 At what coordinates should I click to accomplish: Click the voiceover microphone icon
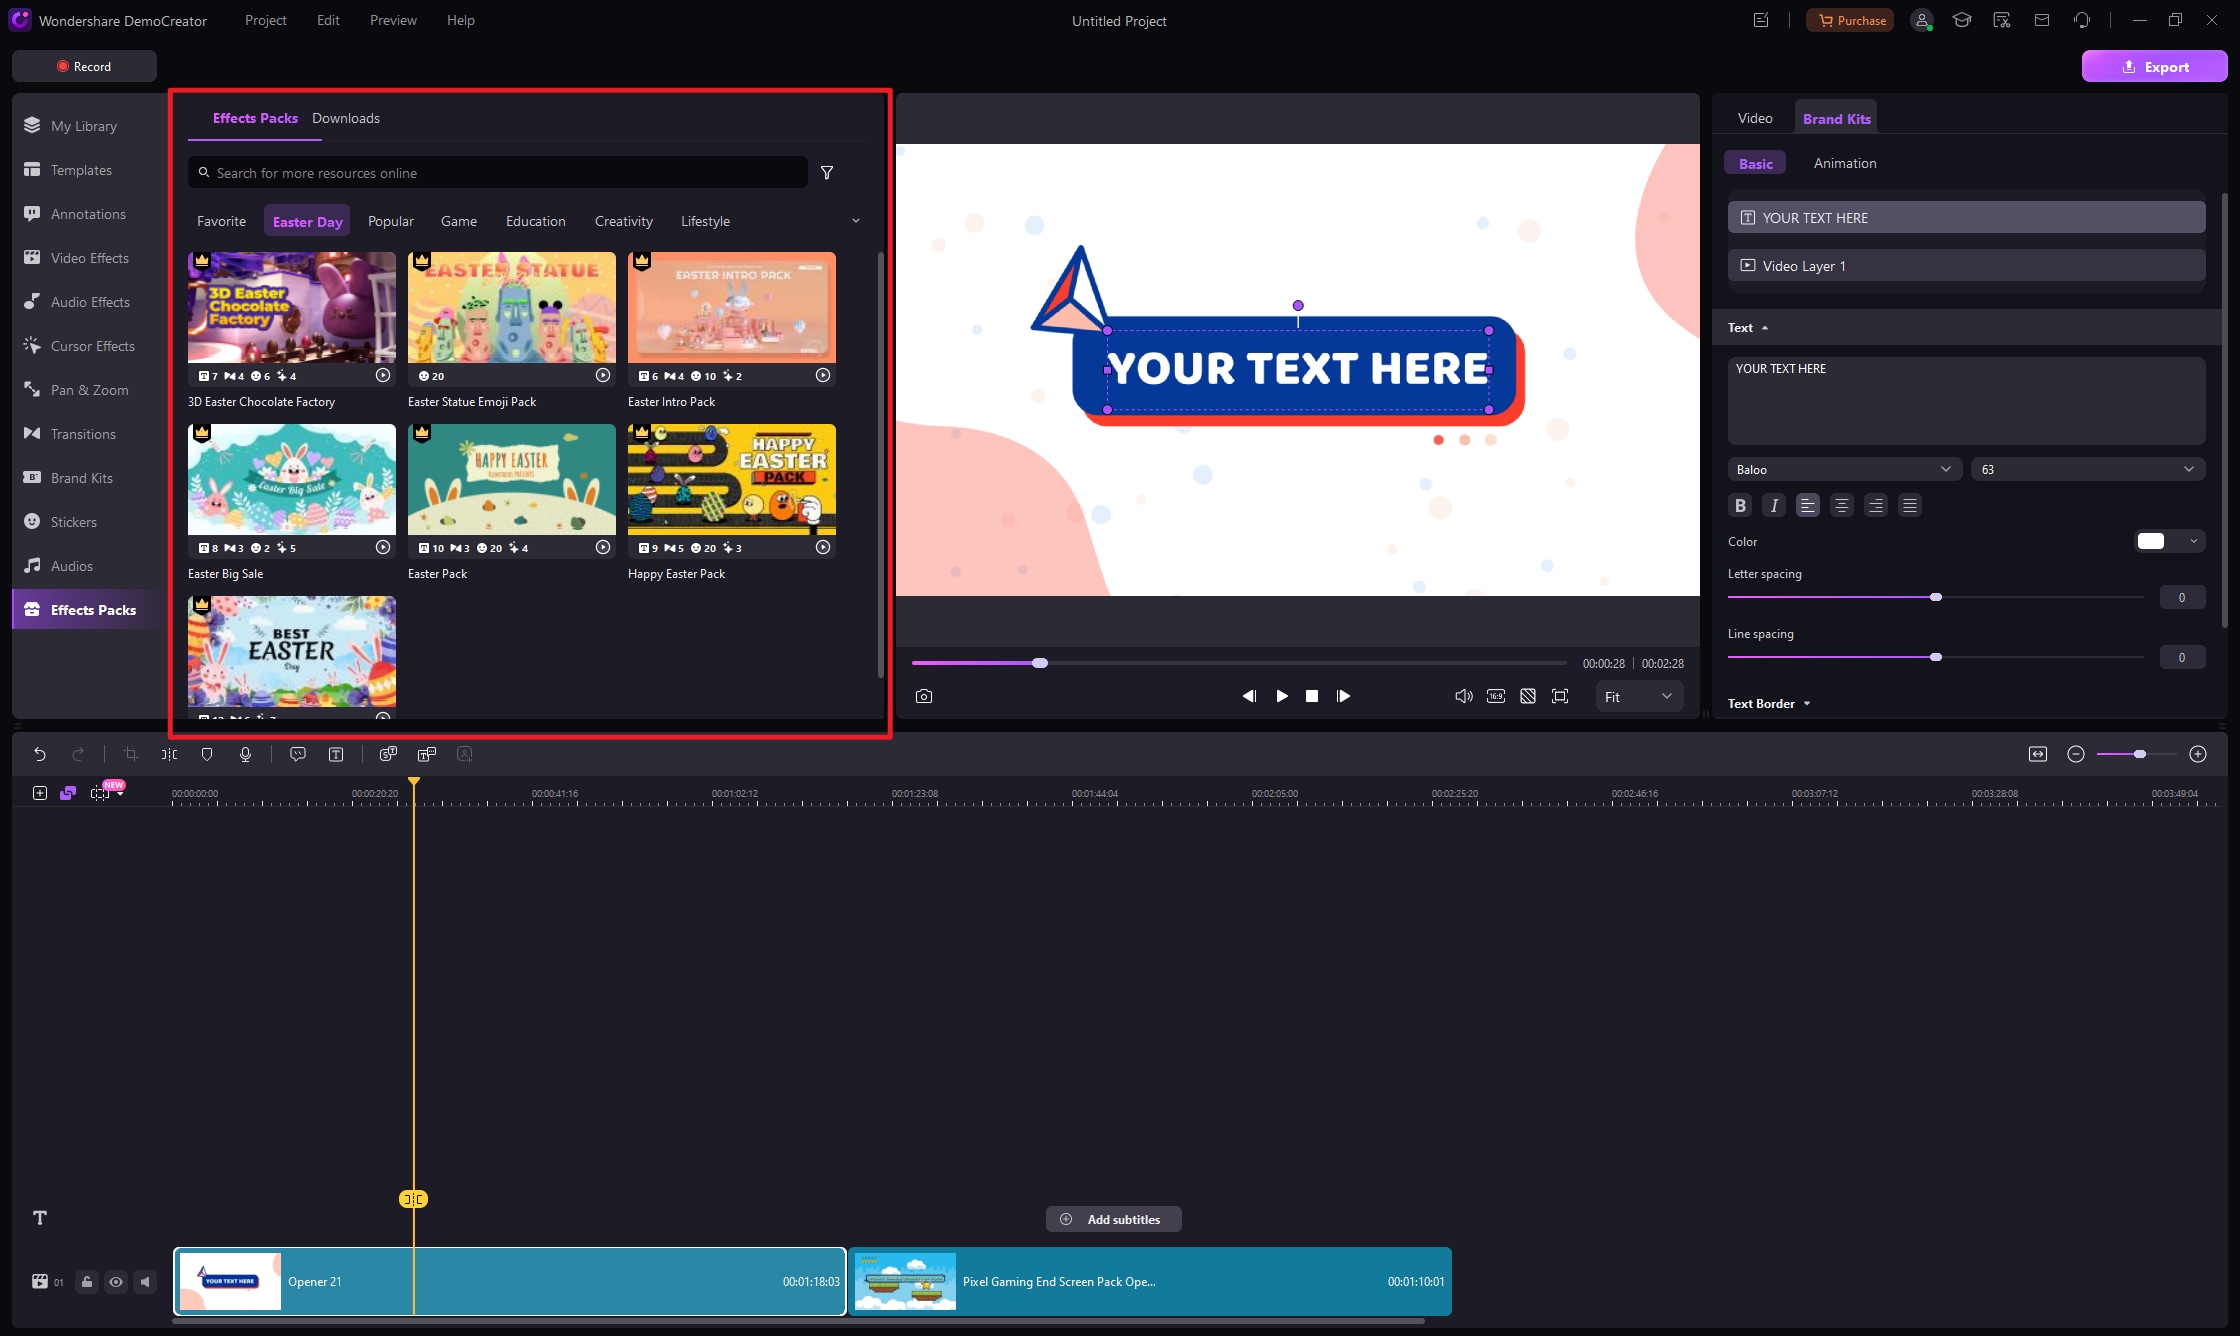(245, 754)
